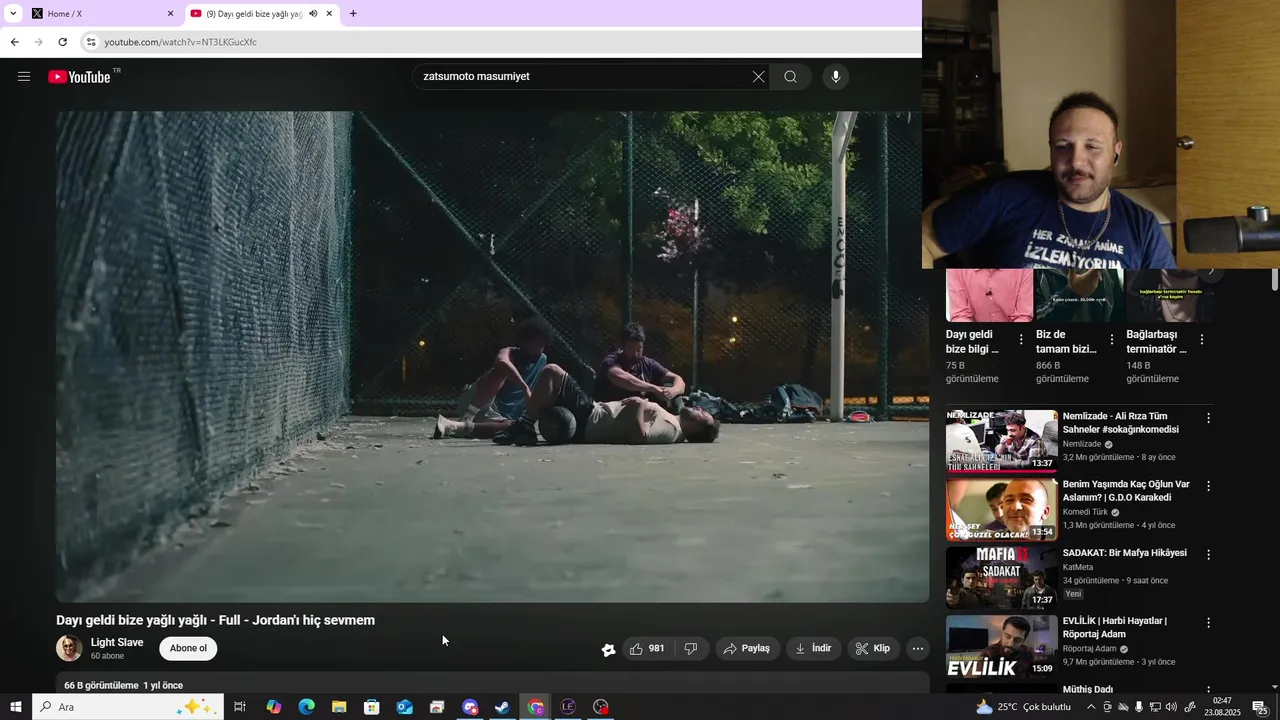Open Benim Yaşımda Kaç Oğlun Var thumbnail
Image resolution: width=1280 pixels, height=720 pixels.
1001,509
